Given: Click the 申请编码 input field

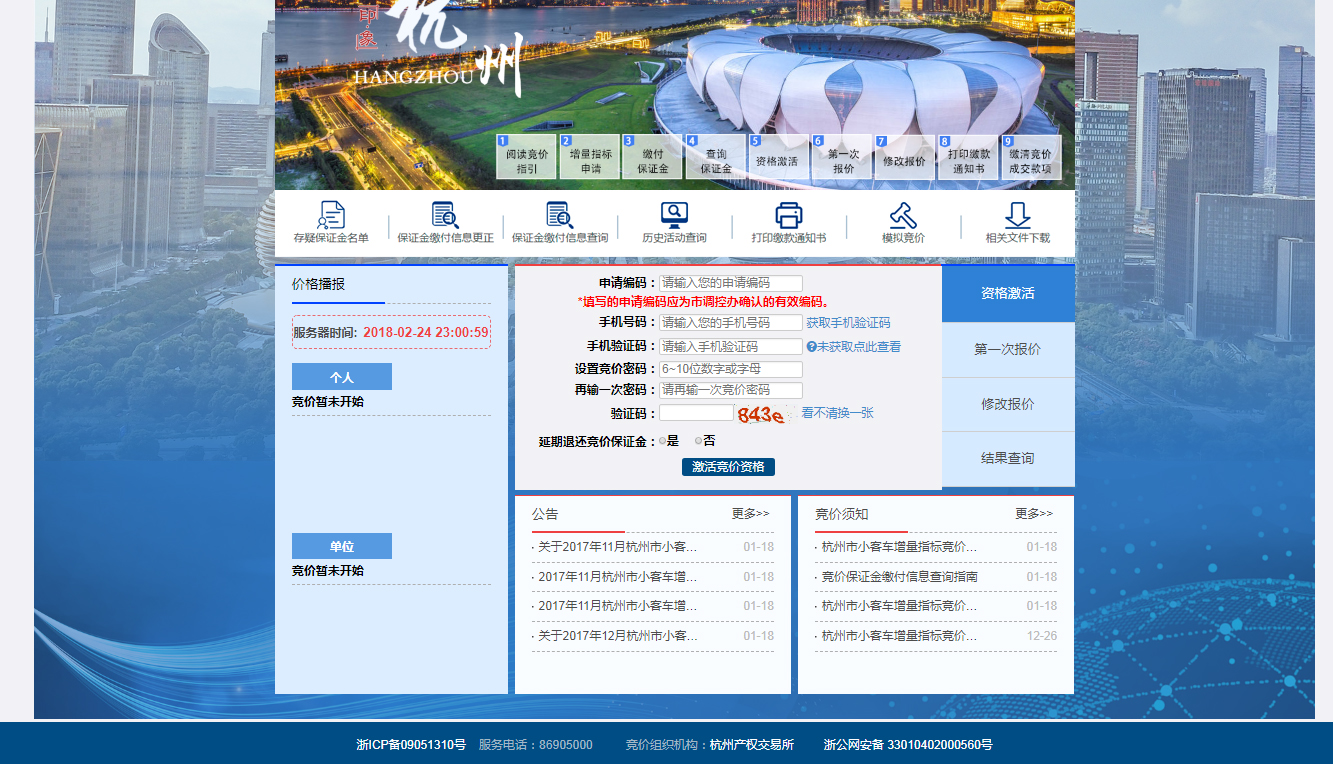Looking at the screenshot, I should [730, 284].
